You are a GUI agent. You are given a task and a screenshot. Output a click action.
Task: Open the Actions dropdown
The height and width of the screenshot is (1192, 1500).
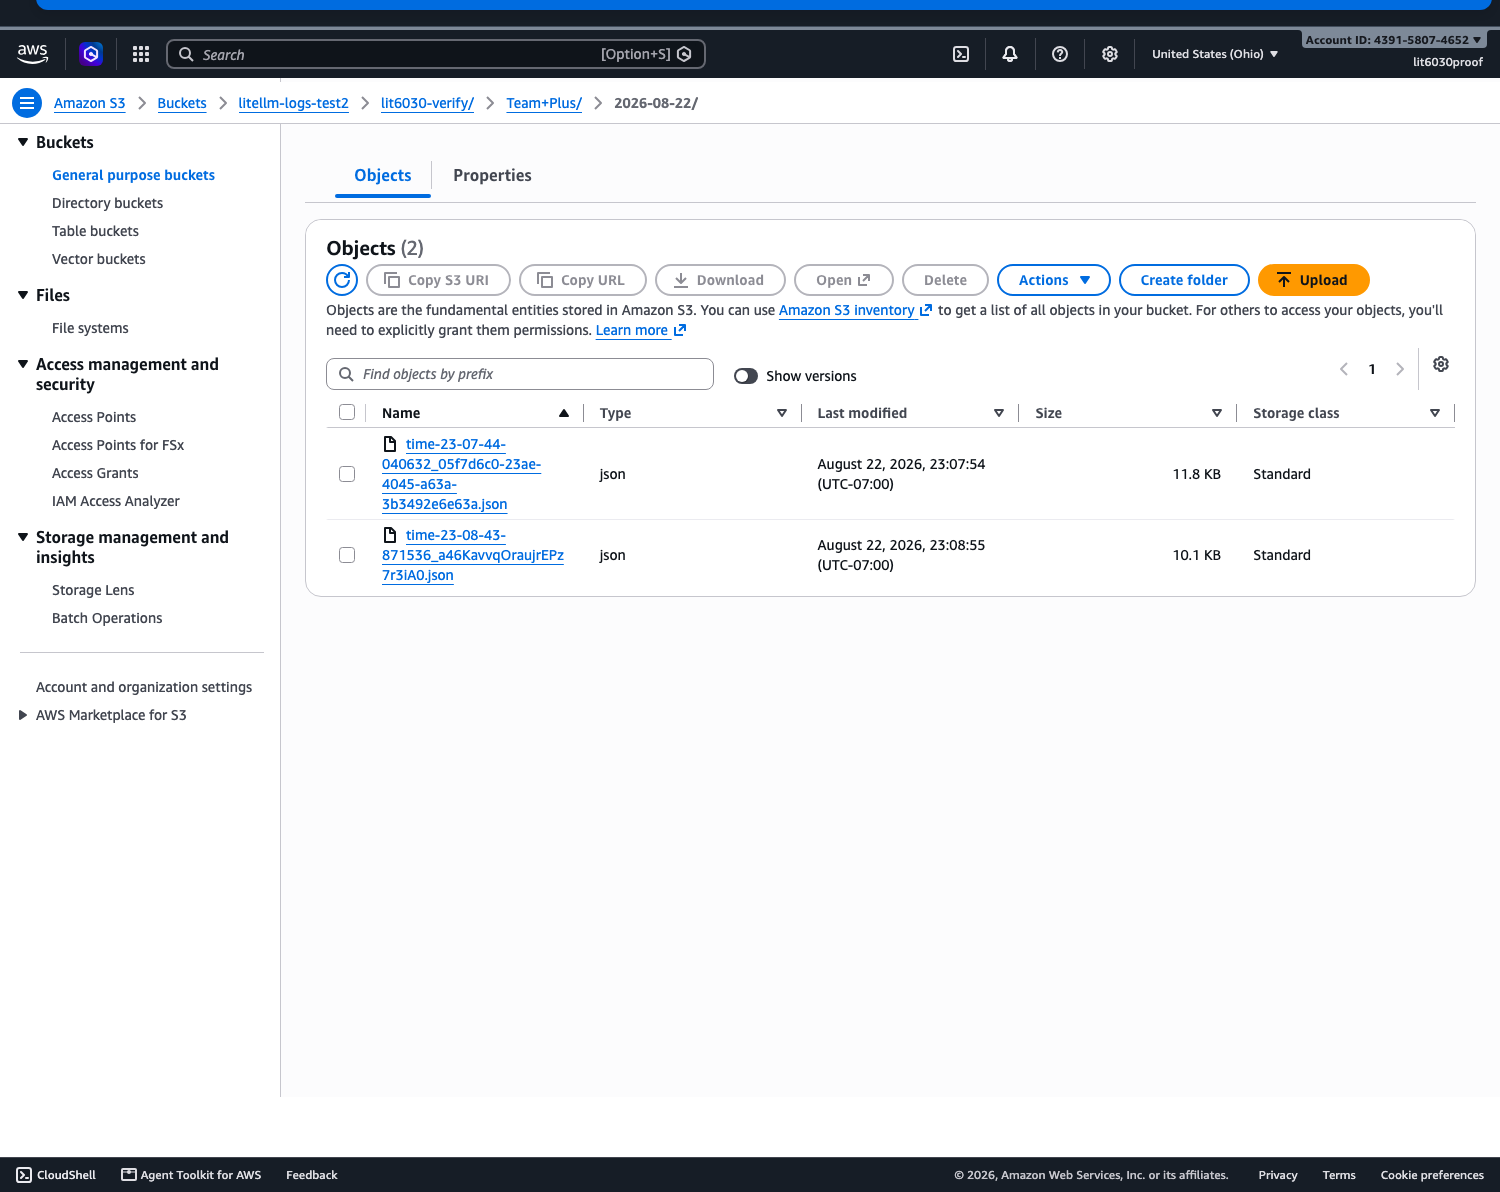click(x=1054, y=280)
